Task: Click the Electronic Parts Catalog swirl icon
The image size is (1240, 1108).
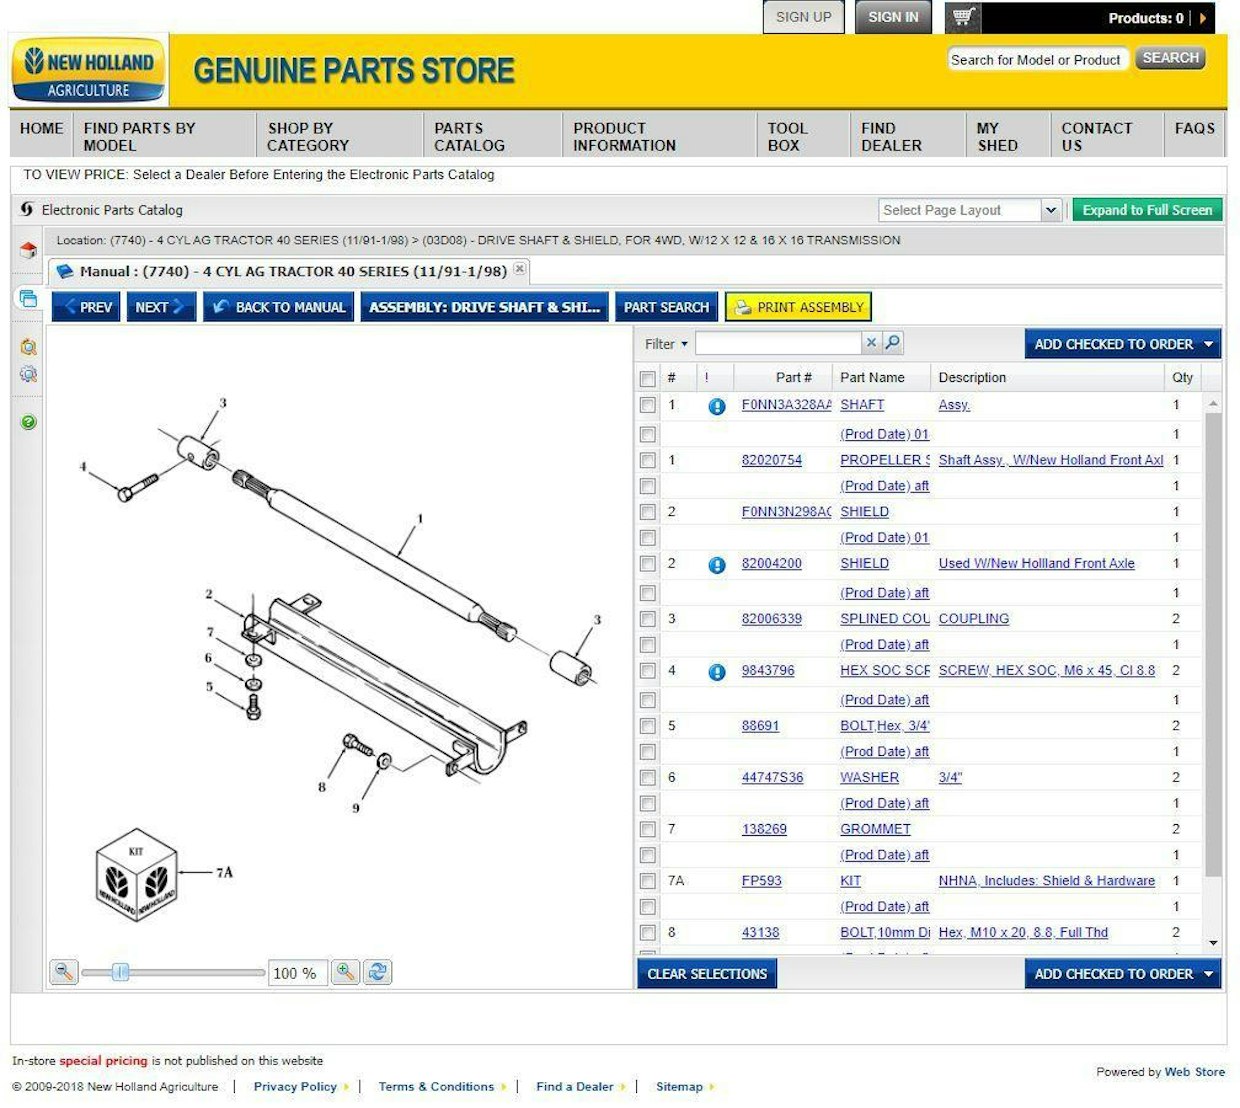Action: point(27,209)
